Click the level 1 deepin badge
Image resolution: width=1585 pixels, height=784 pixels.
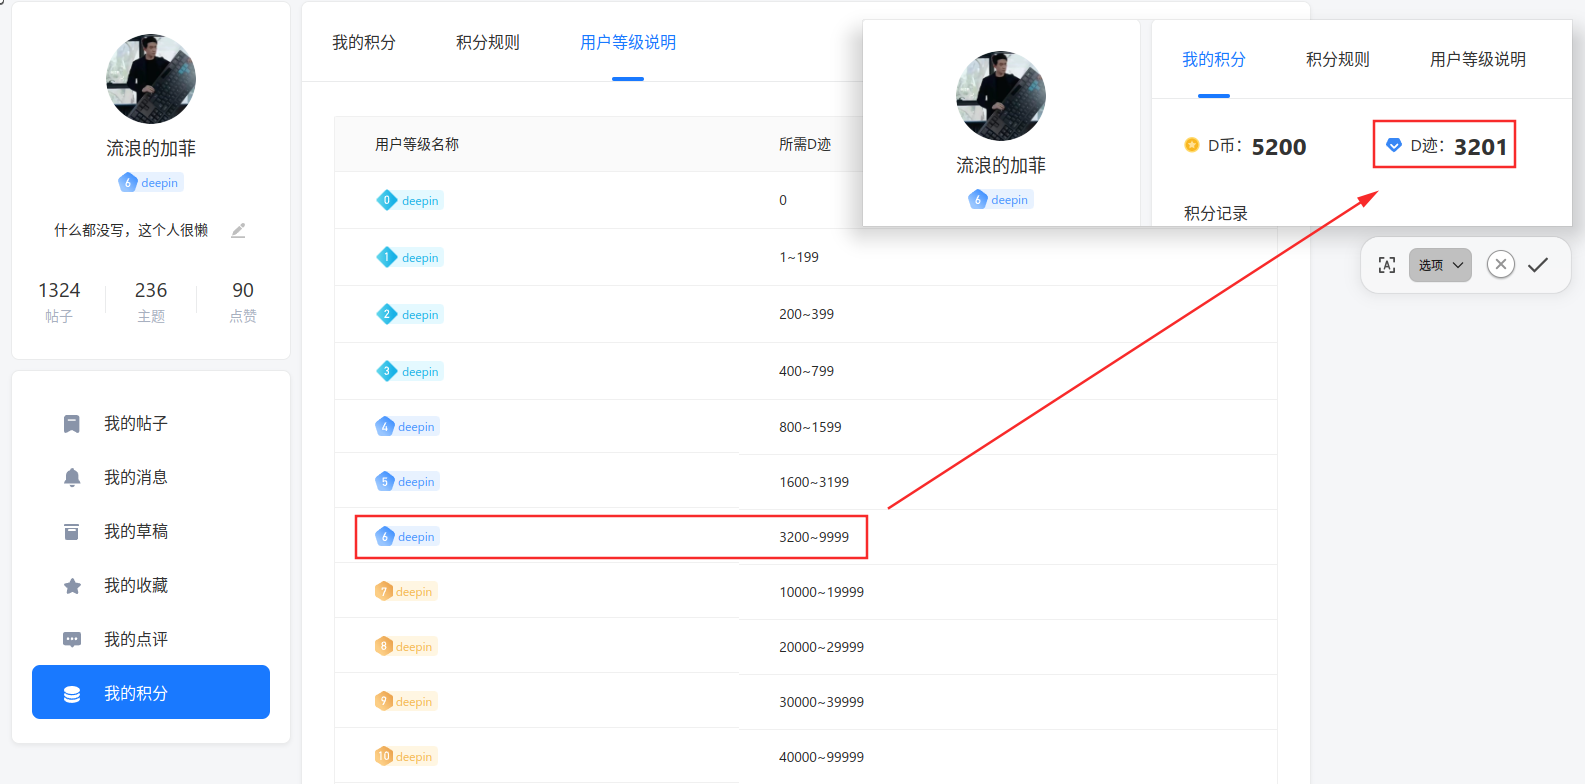[410, 257]
